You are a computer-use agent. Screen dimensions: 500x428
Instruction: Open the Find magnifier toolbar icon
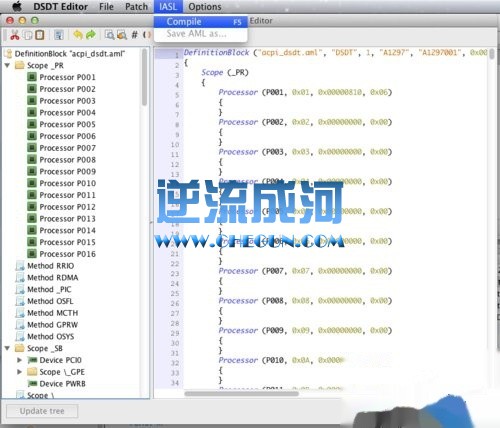(109, 35)
